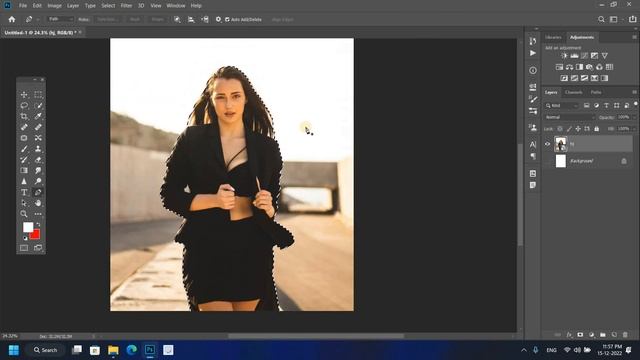Toggle adjustment layer filter in Layers panel
Image resolution: width=640 pixels, height=360 pixels.
[596, 106]
